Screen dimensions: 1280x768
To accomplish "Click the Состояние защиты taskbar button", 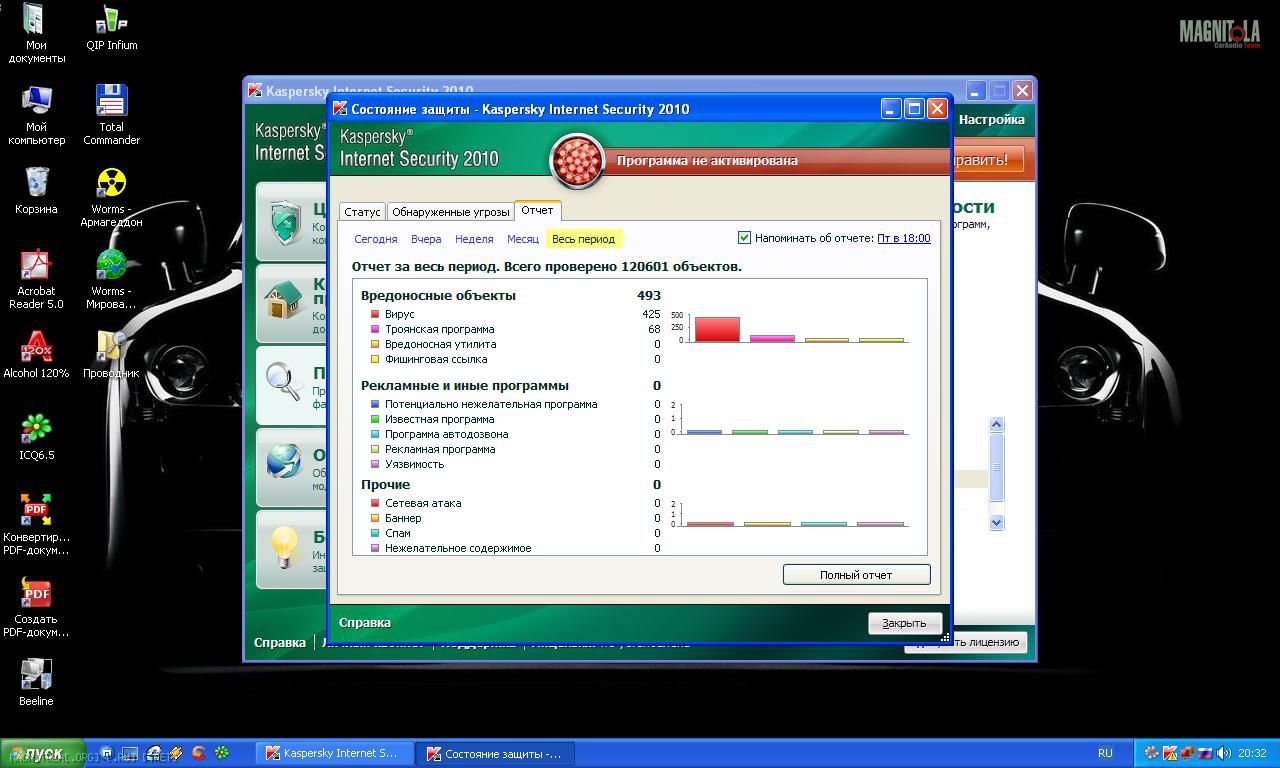I will 495,753.
